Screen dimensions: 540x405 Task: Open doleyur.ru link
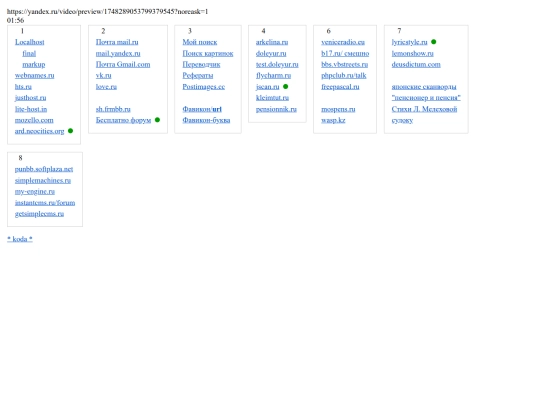click(x=271, y=53)
